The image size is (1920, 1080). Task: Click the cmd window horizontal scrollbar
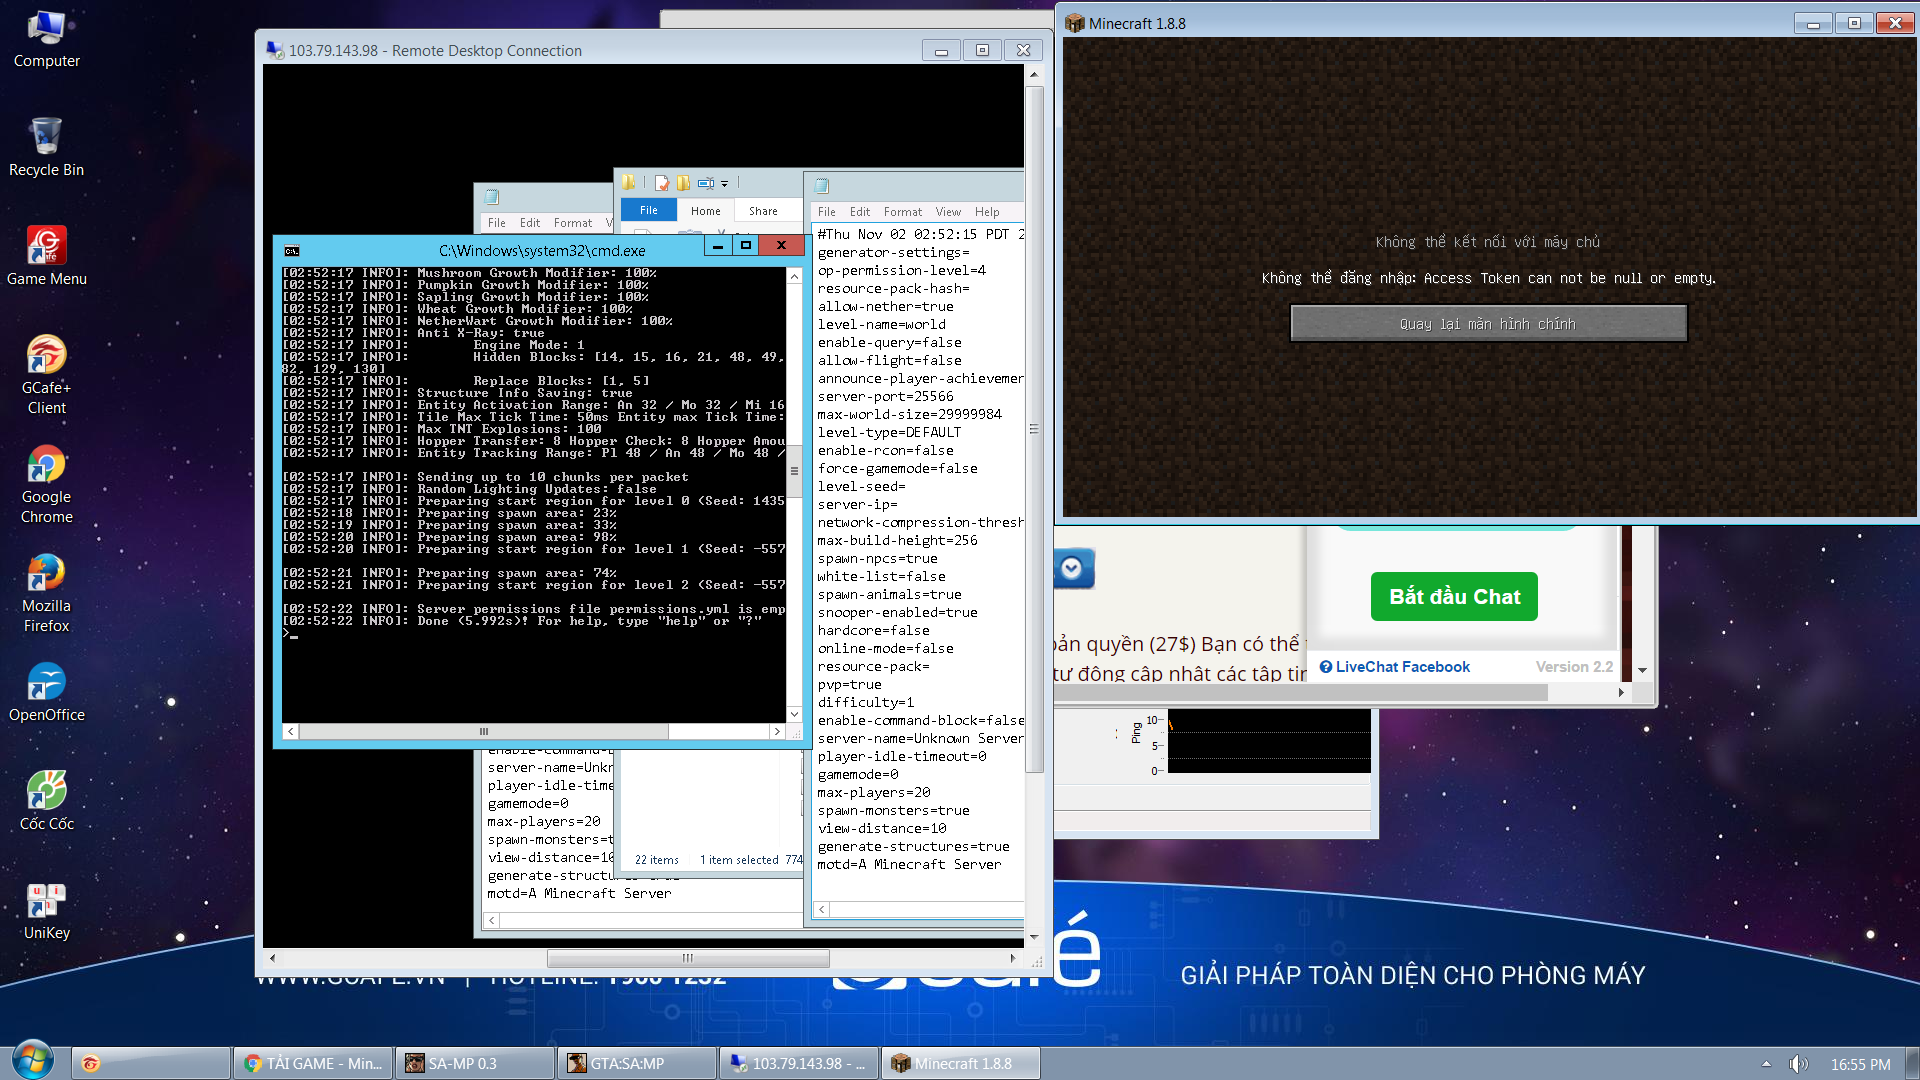484,732
